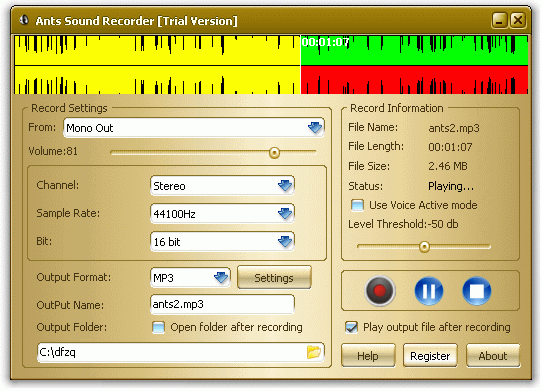Click the File Size value 2.46 MB
The height and width of the screenshot is (391, 542).
[448, 166]
